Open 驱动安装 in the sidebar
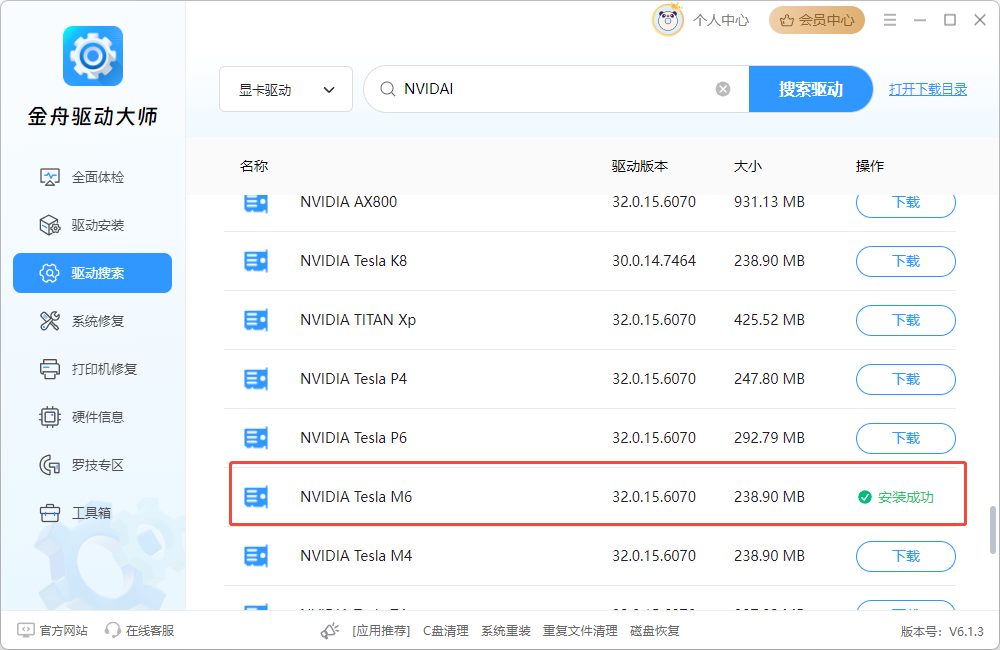This screenshot has height=650, width=1000. tap(92, 225)
